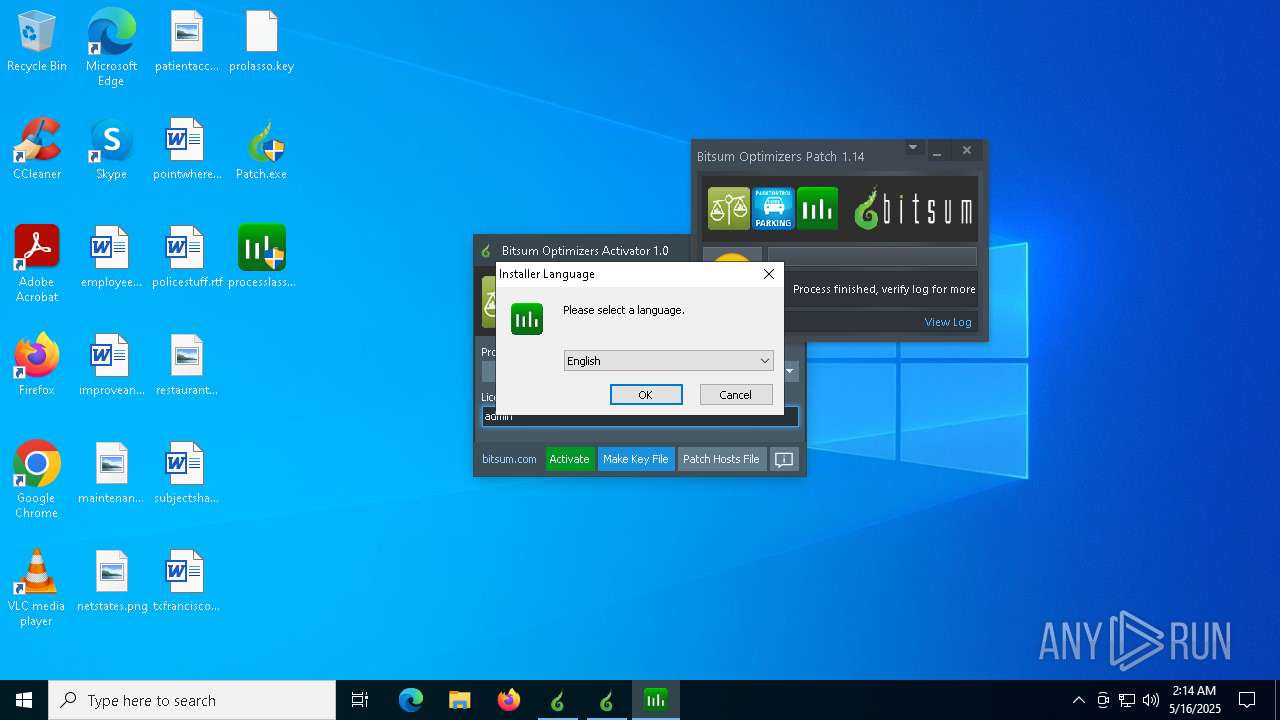The width and height of the screenshot is (1280, 720).
Task: Select the restaurant image file icon
Action: (186, 365)
